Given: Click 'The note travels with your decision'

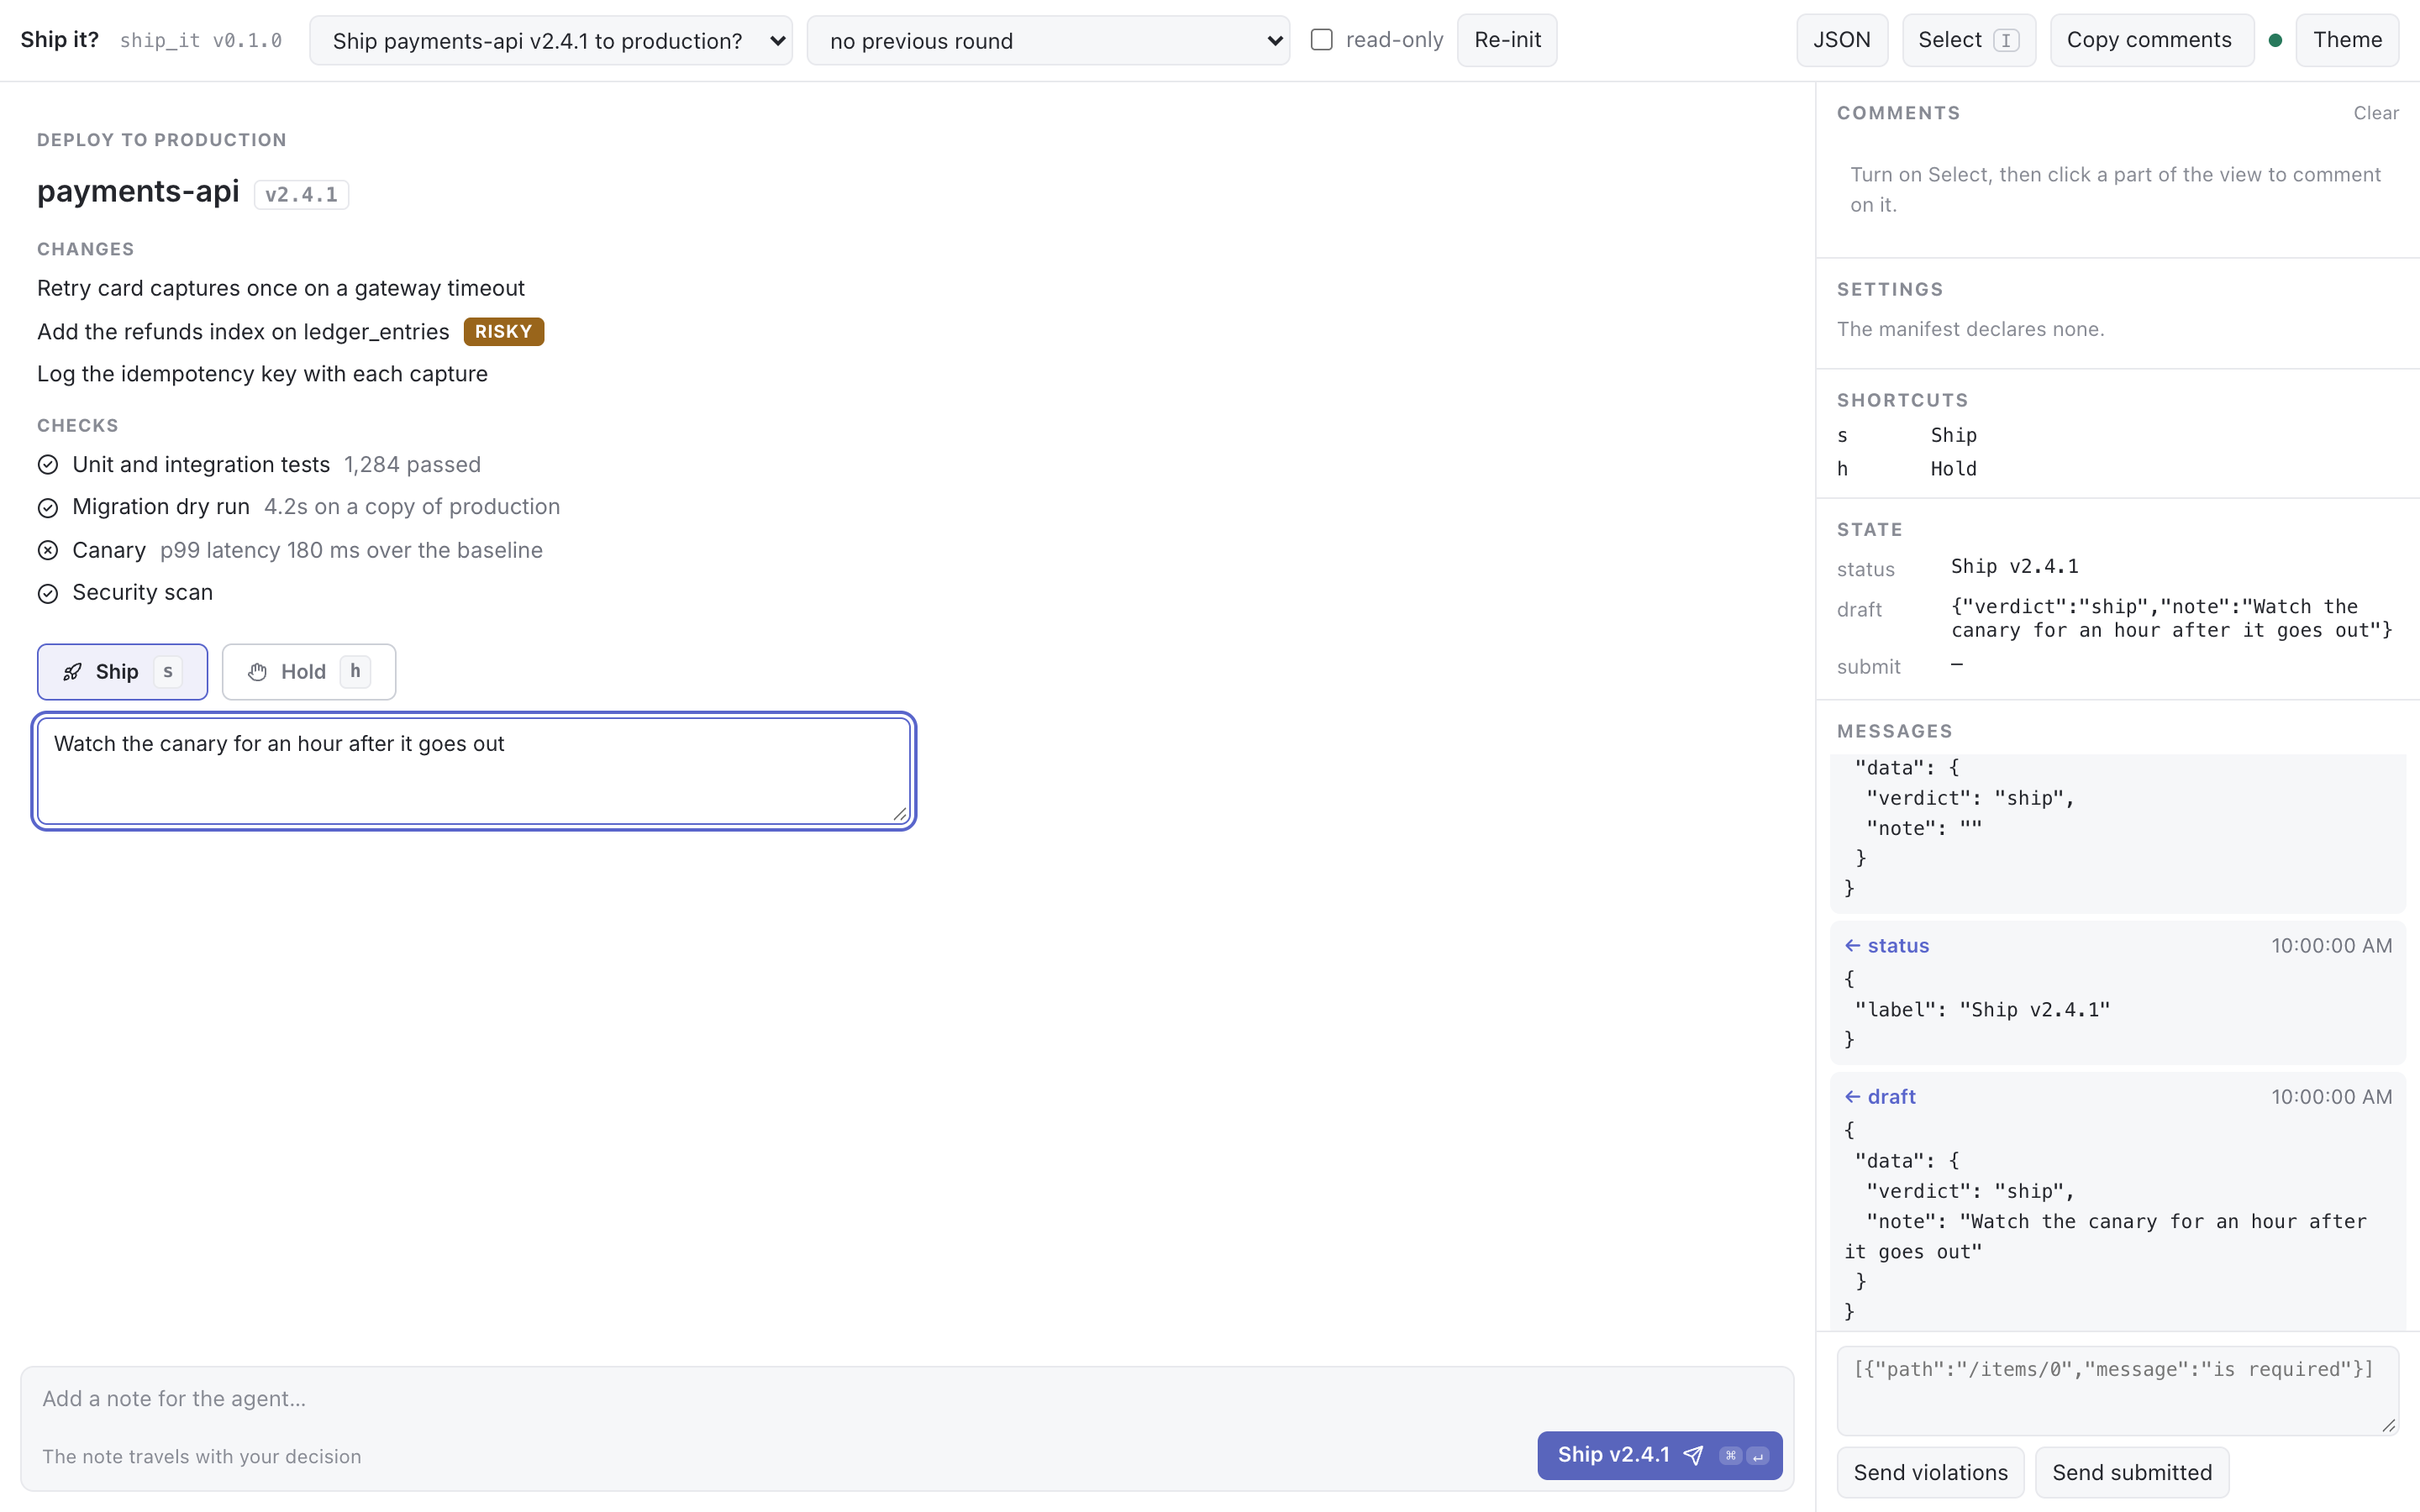Looking at the screenshot, I should pyautogui.click(x=202, y=1456).
